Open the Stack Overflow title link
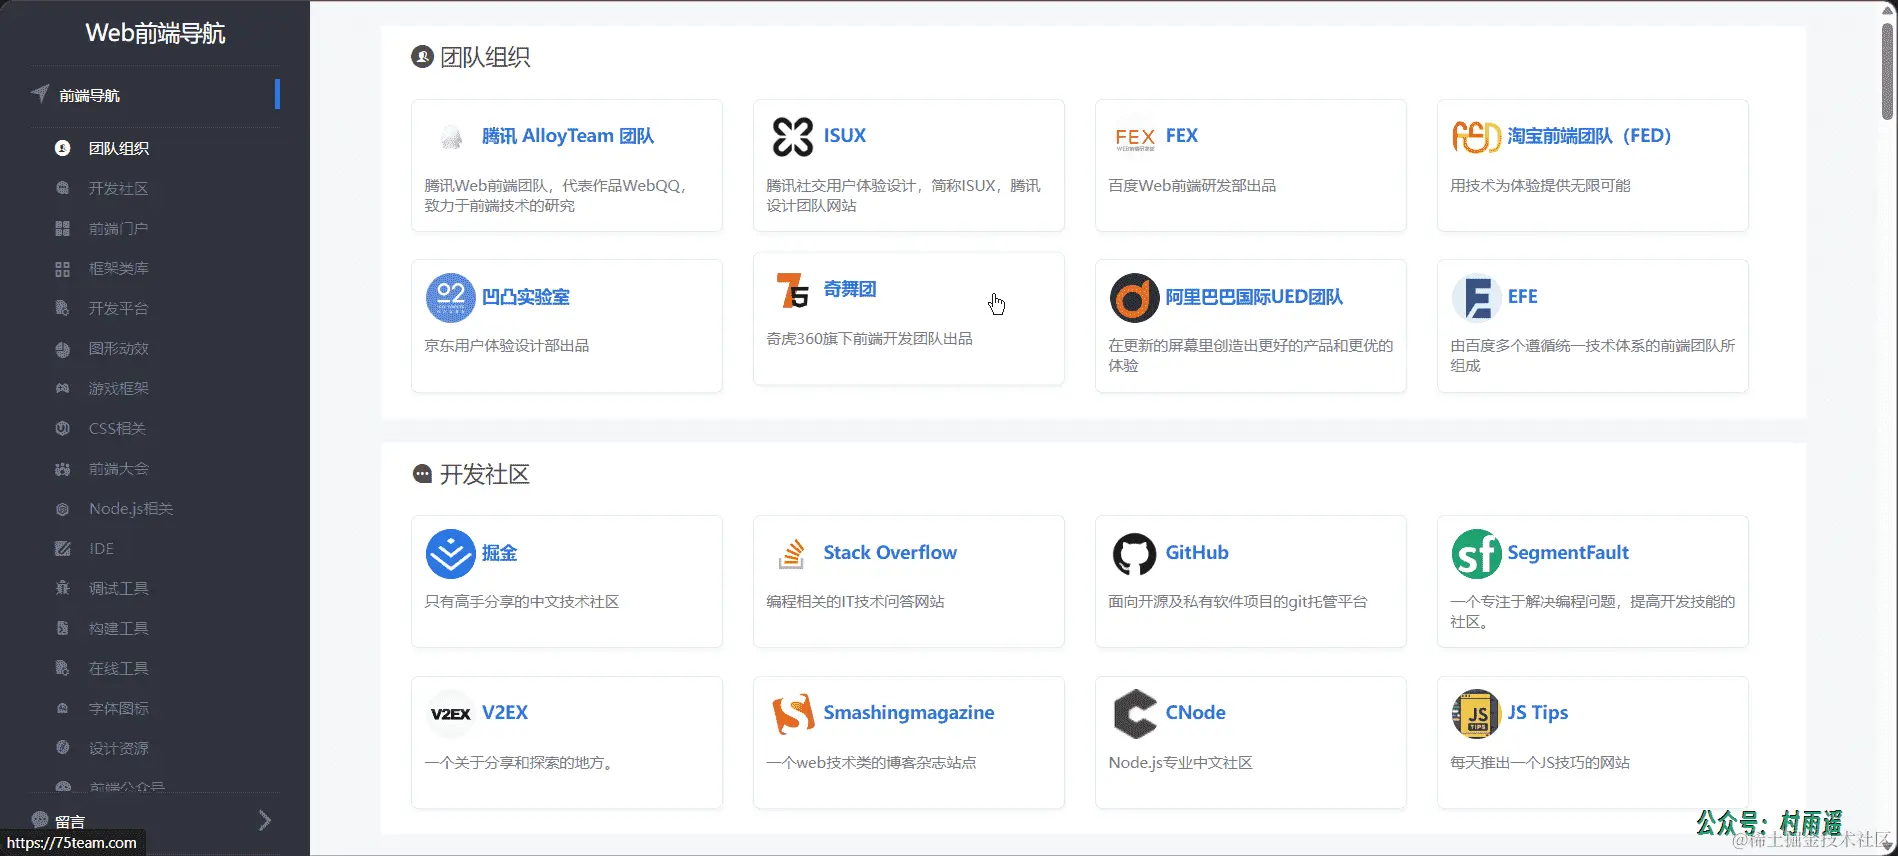 (x=890, y=553)
